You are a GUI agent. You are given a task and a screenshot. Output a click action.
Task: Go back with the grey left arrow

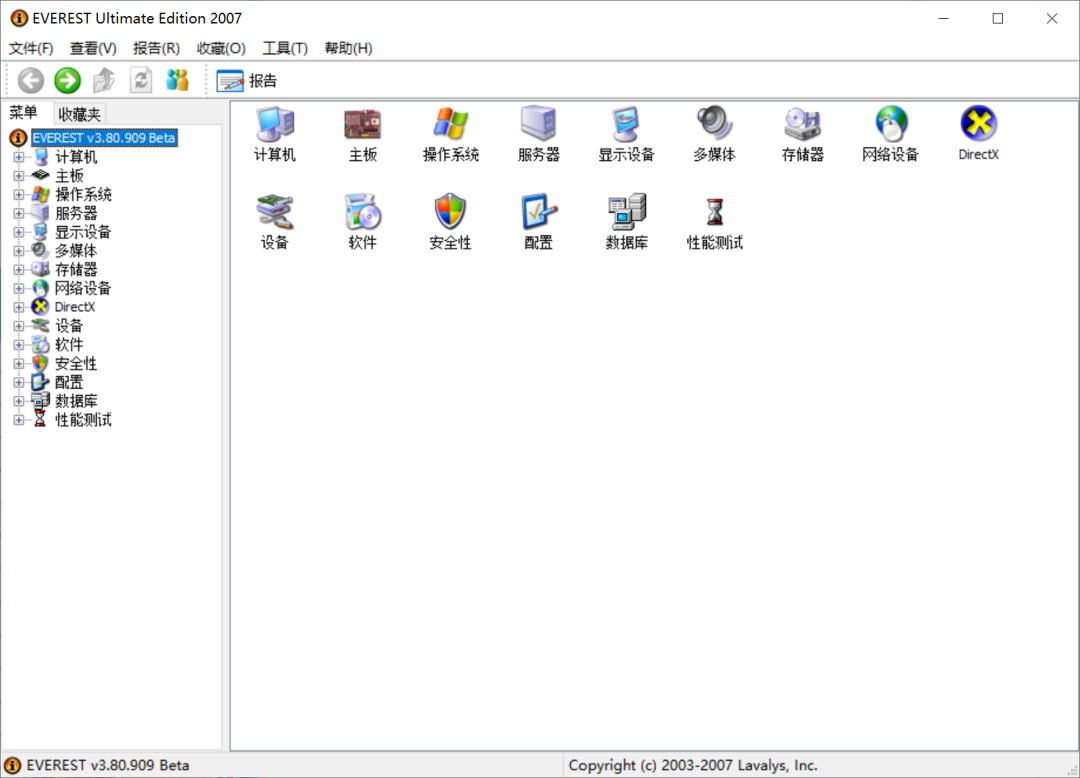pos(30,81)
